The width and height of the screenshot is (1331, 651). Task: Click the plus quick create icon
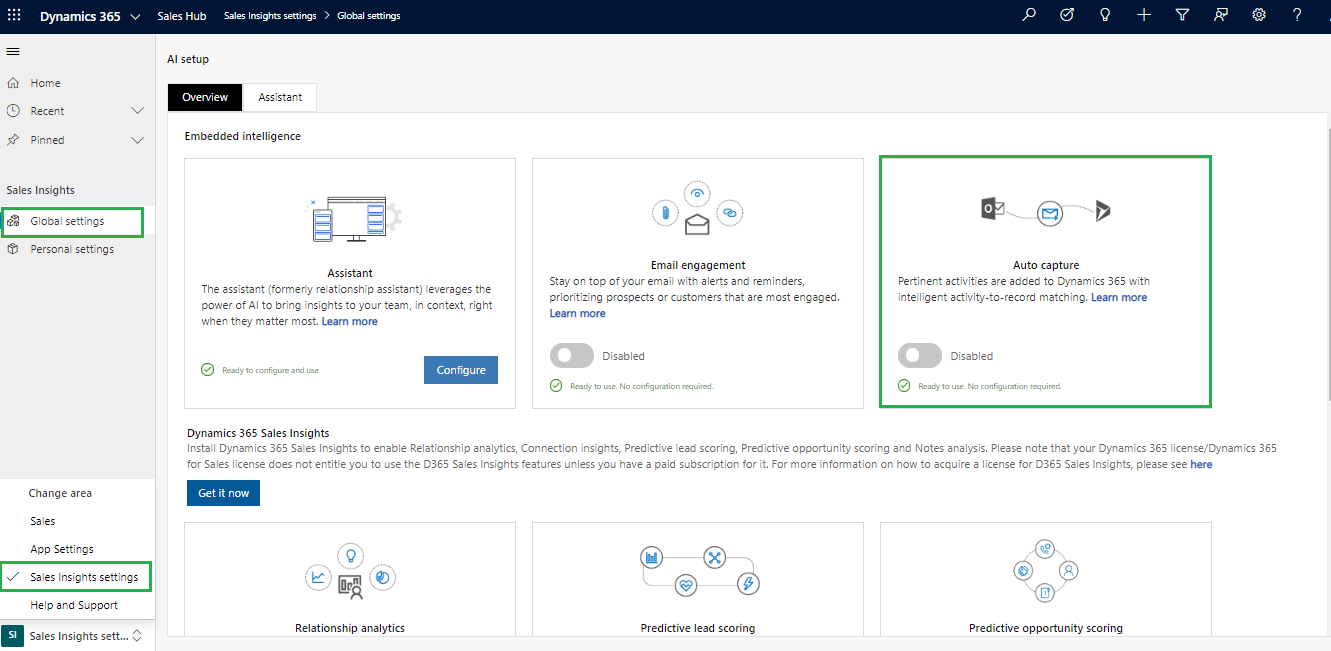(x=1144, y=15)
